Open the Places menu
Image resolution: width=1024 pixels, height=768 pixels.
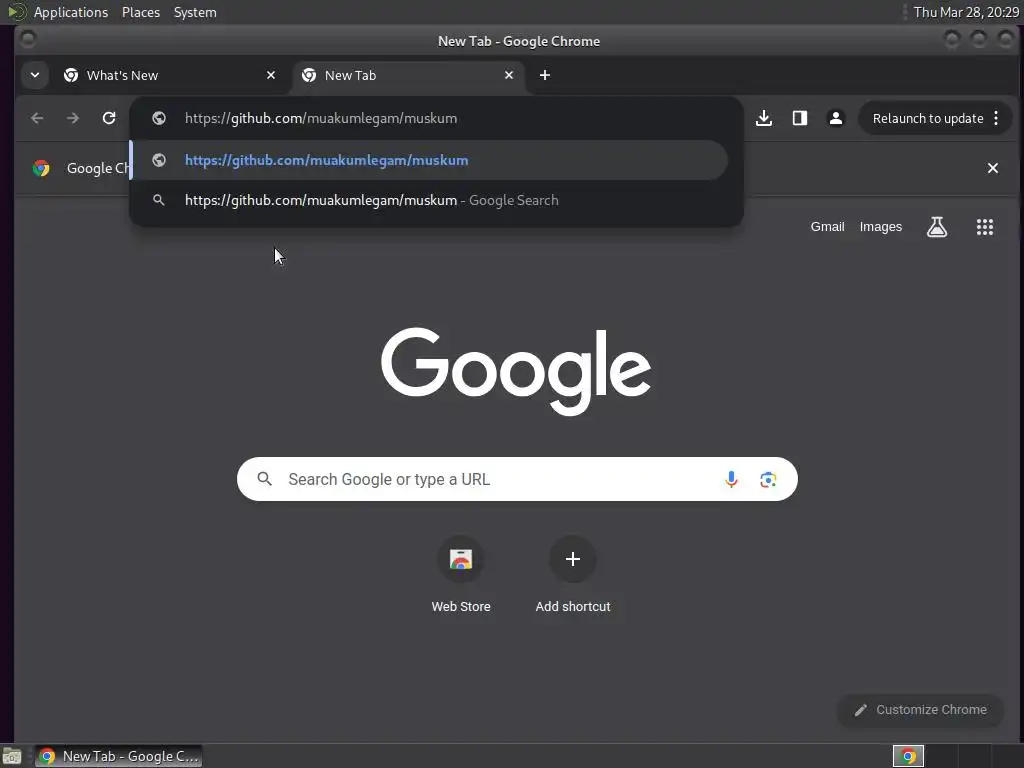click(x=141, y=12)
